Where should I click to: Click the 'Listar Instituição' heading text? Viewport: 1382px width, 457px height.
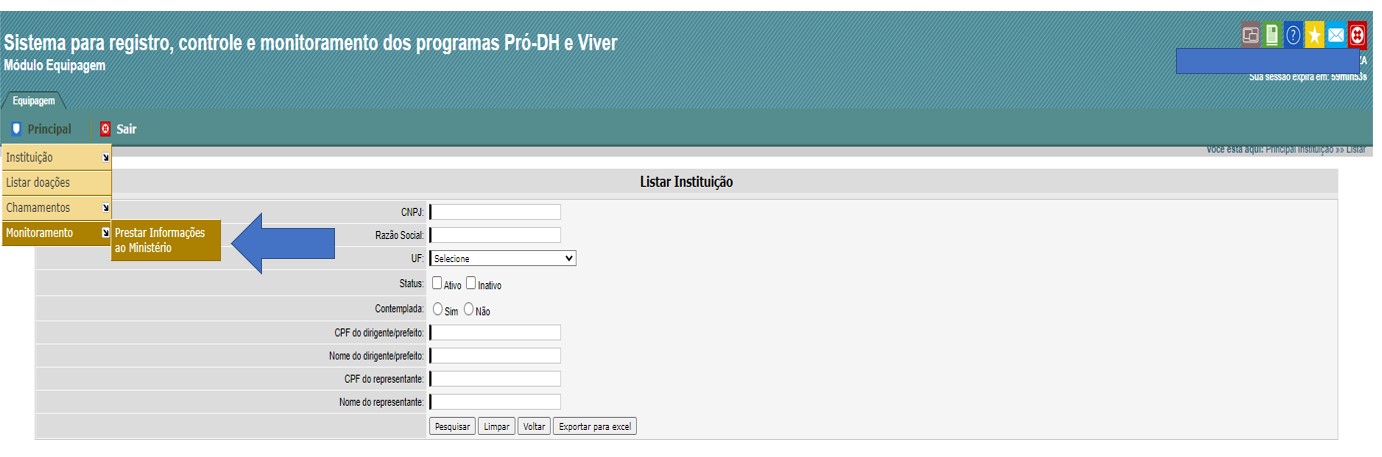tap(686, 182)
